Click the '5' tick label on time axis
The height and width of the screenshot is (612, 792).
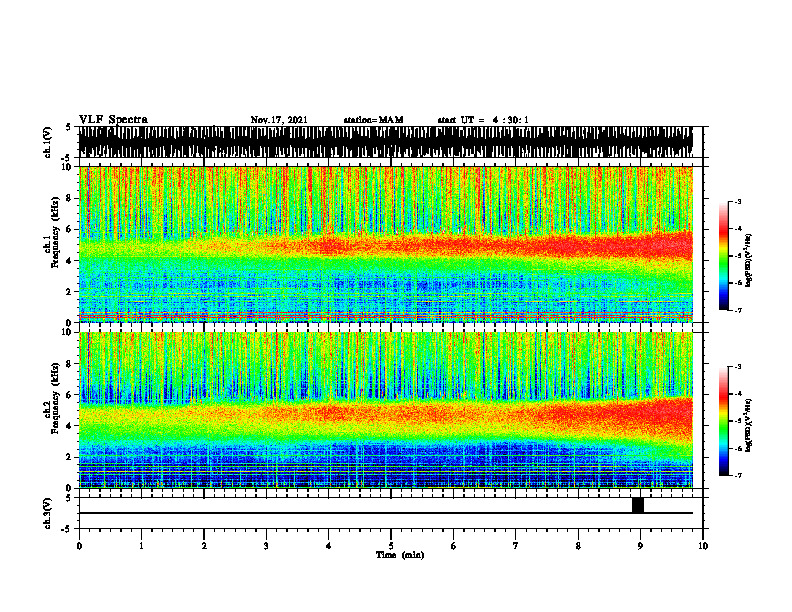(391, 546)
